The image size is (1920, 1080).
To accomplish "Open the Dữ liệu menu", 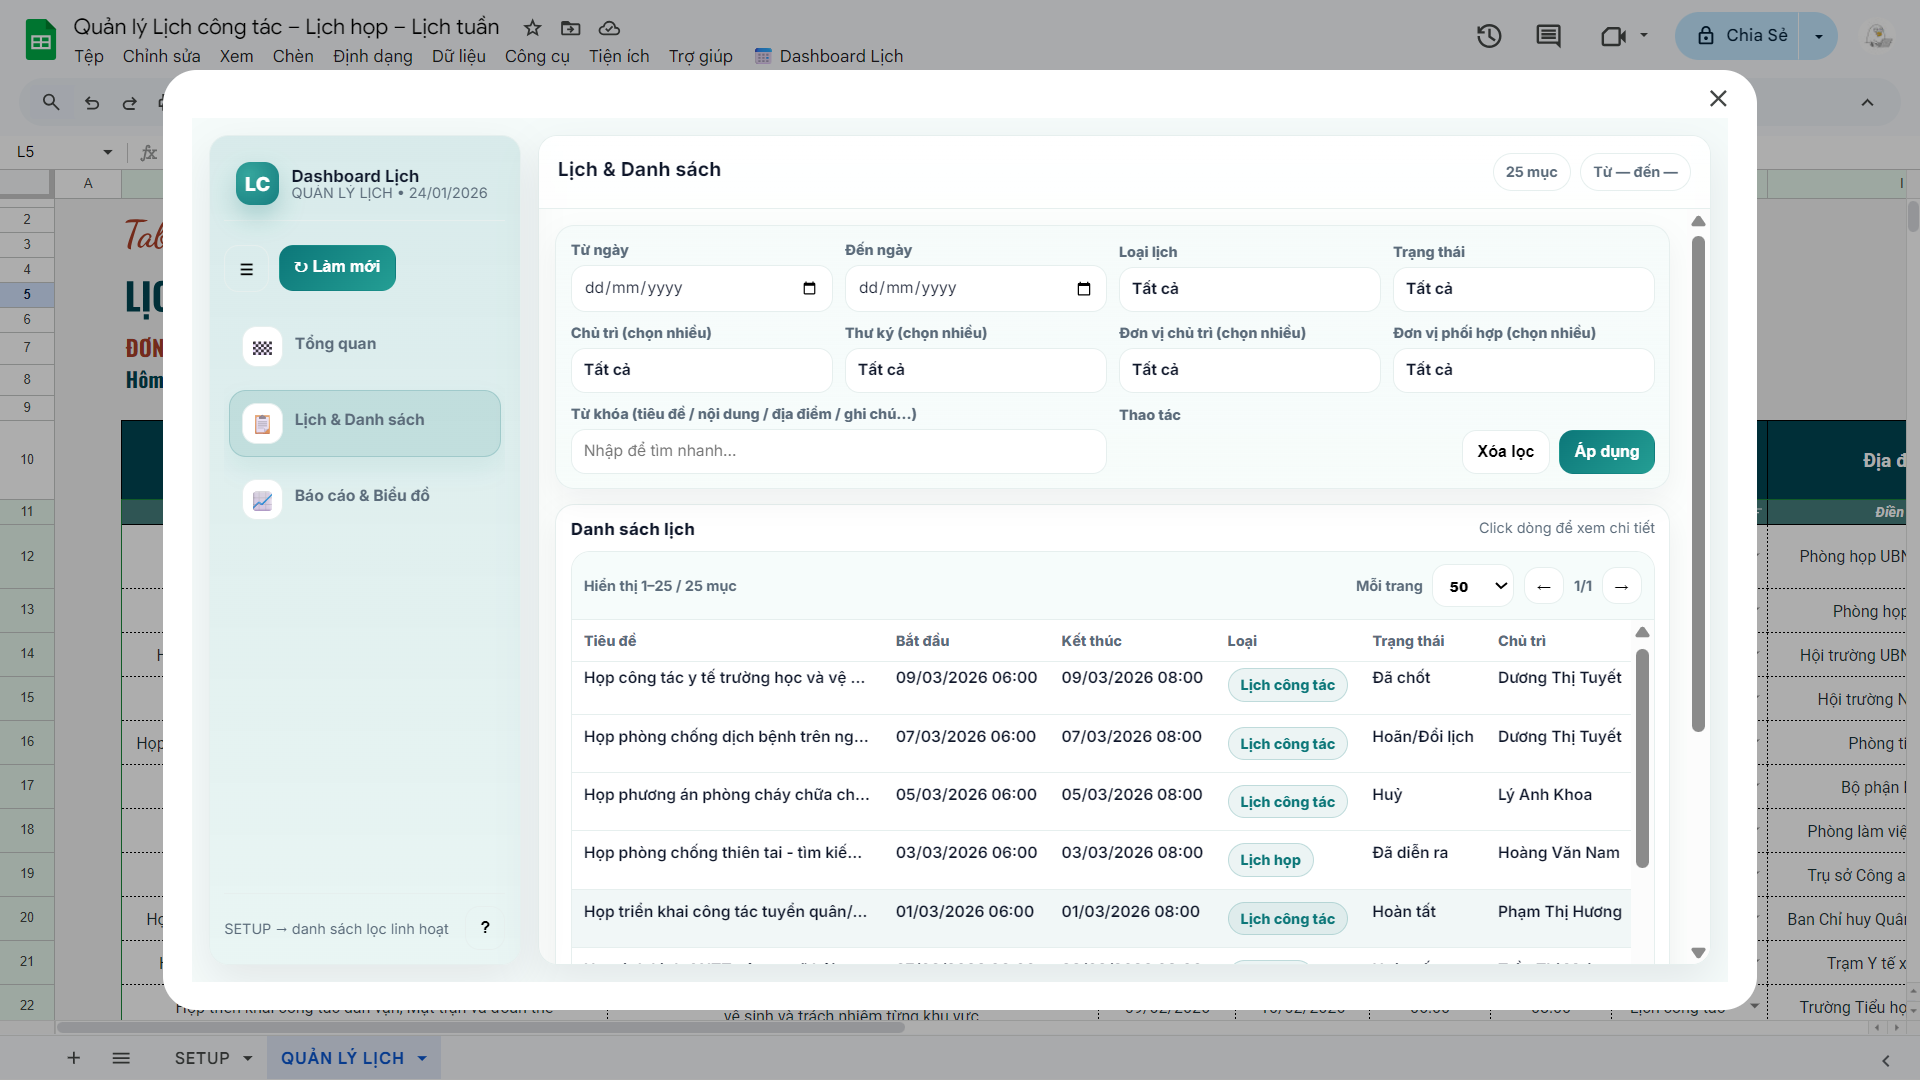I will [x=458, y=56].
